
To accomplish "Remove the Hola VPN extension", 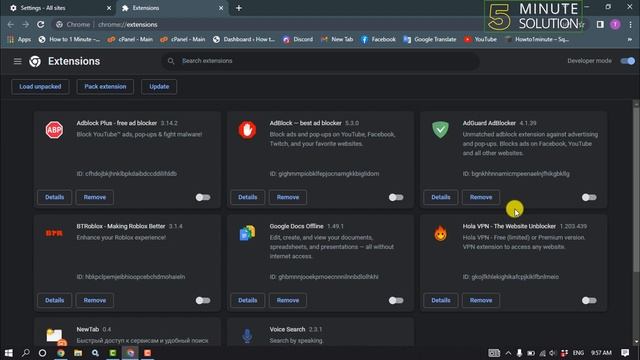I will 481,300.
